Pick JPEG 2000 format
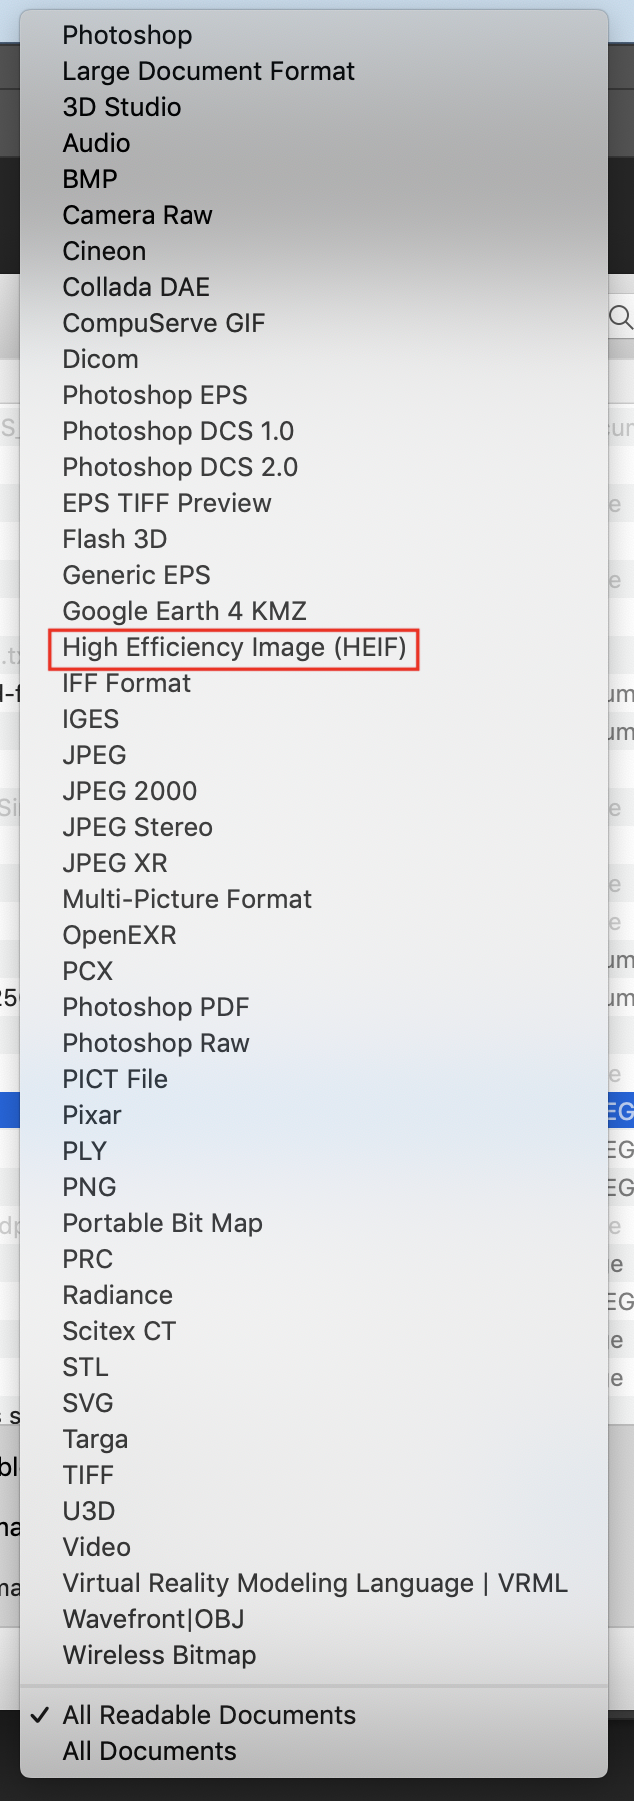 click(129, 792)
